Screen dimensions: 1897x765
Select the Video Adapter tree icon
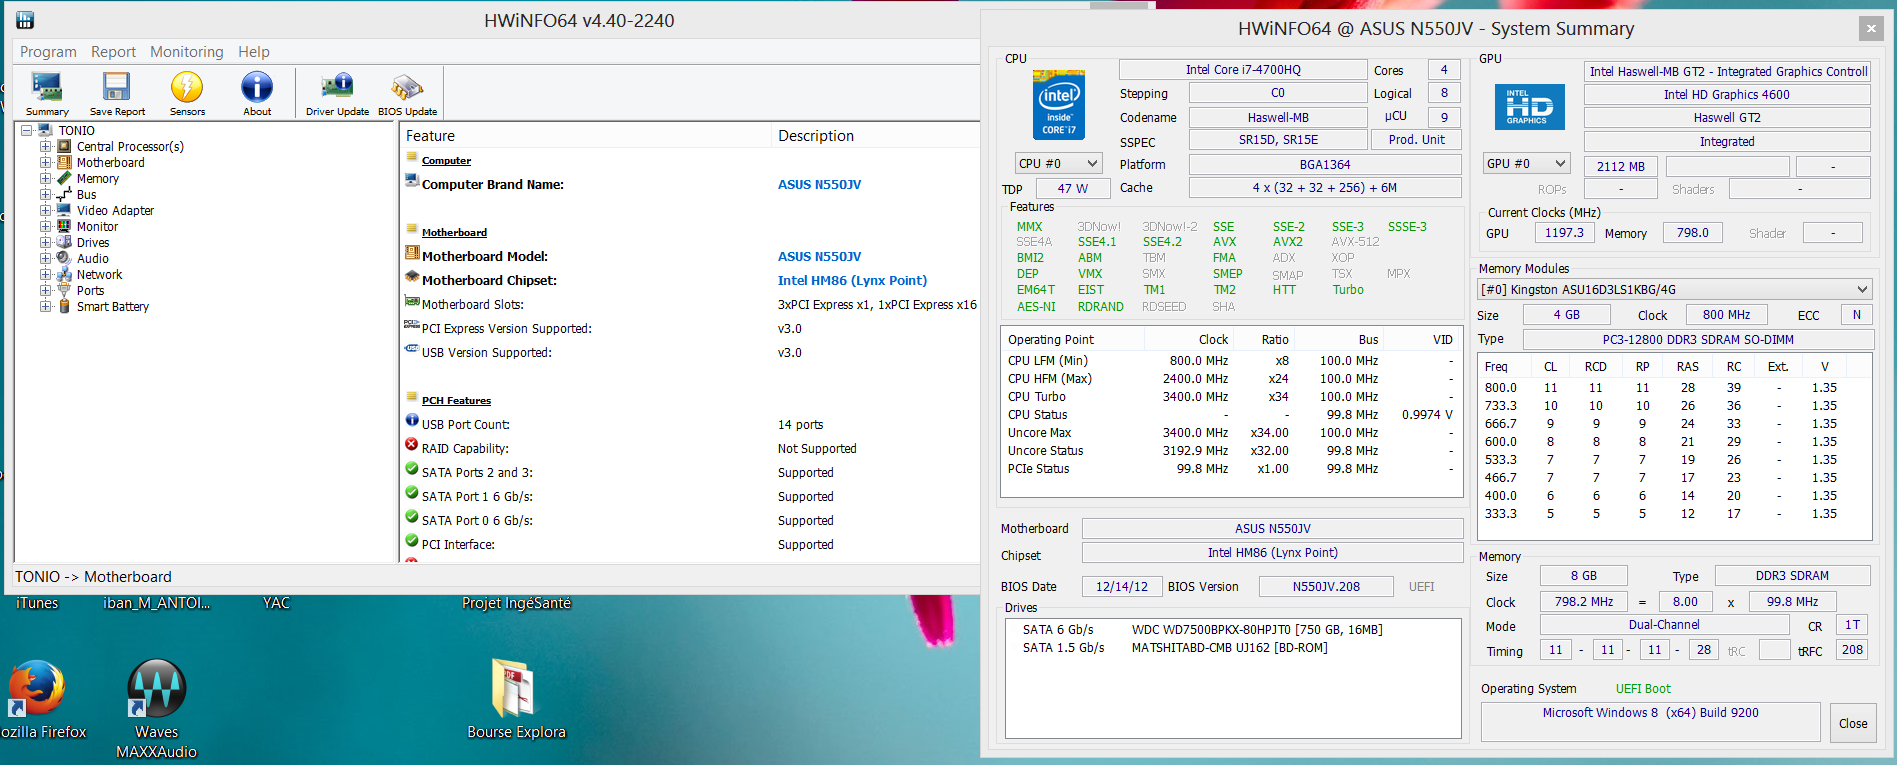pos(64,211)
